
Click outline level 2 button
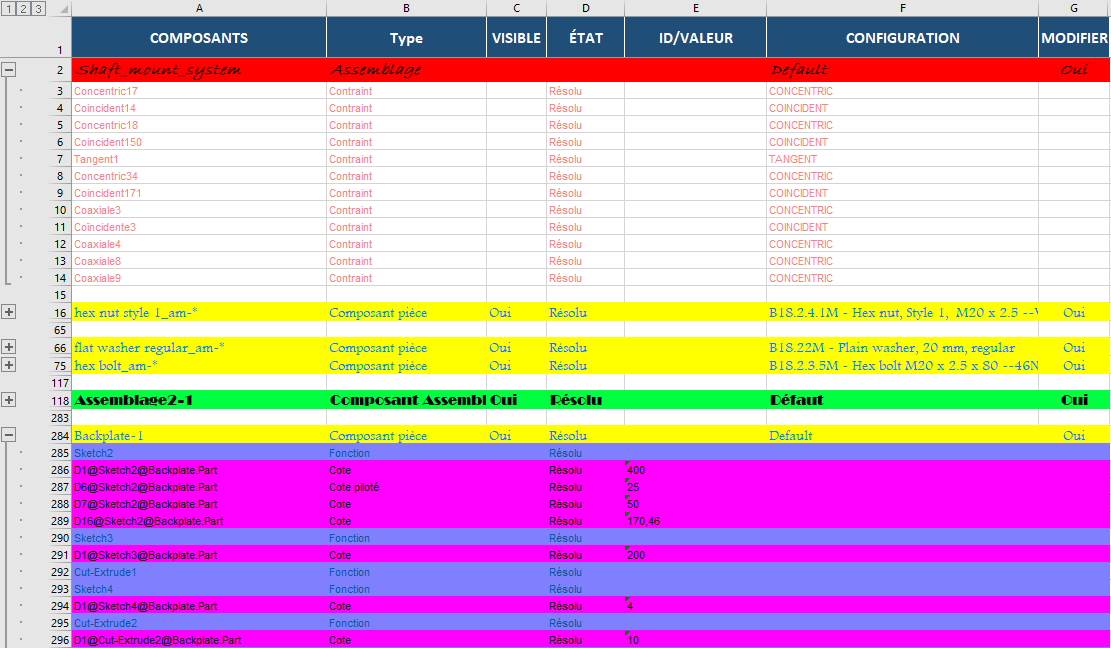pyautogui.click(x=23, y=9)
